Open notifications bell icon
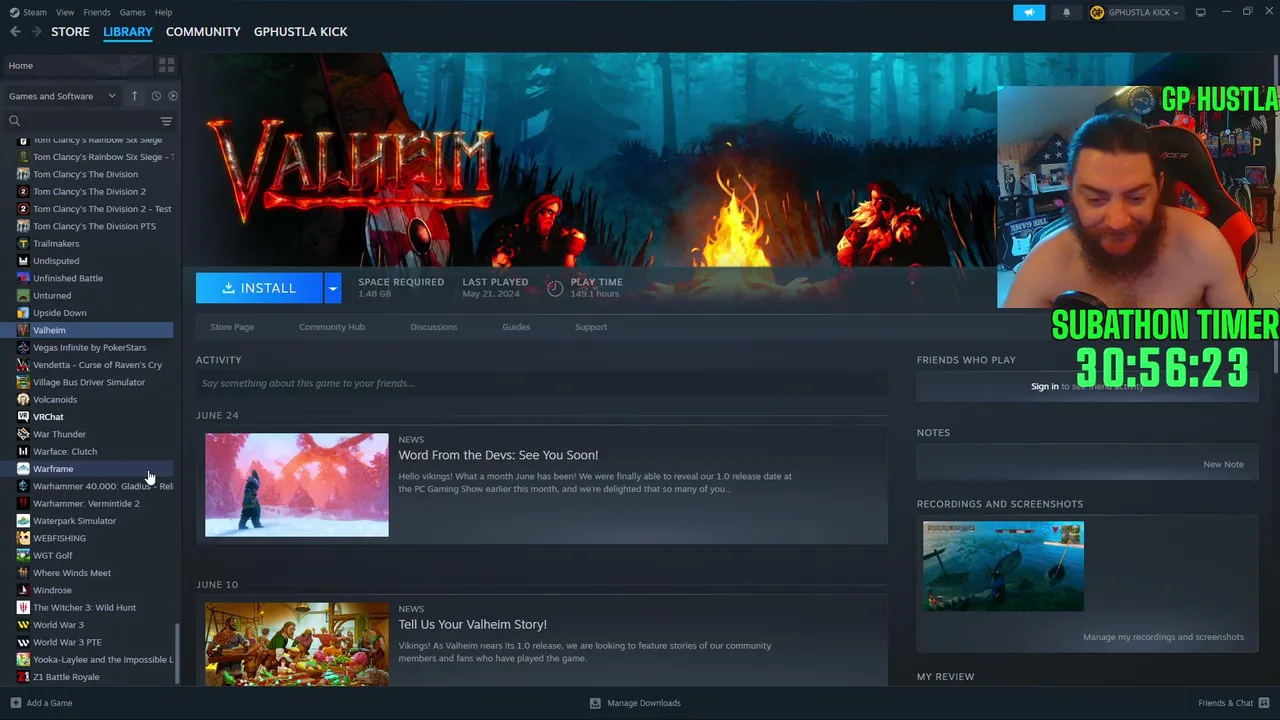 (x=1066, y=12)
